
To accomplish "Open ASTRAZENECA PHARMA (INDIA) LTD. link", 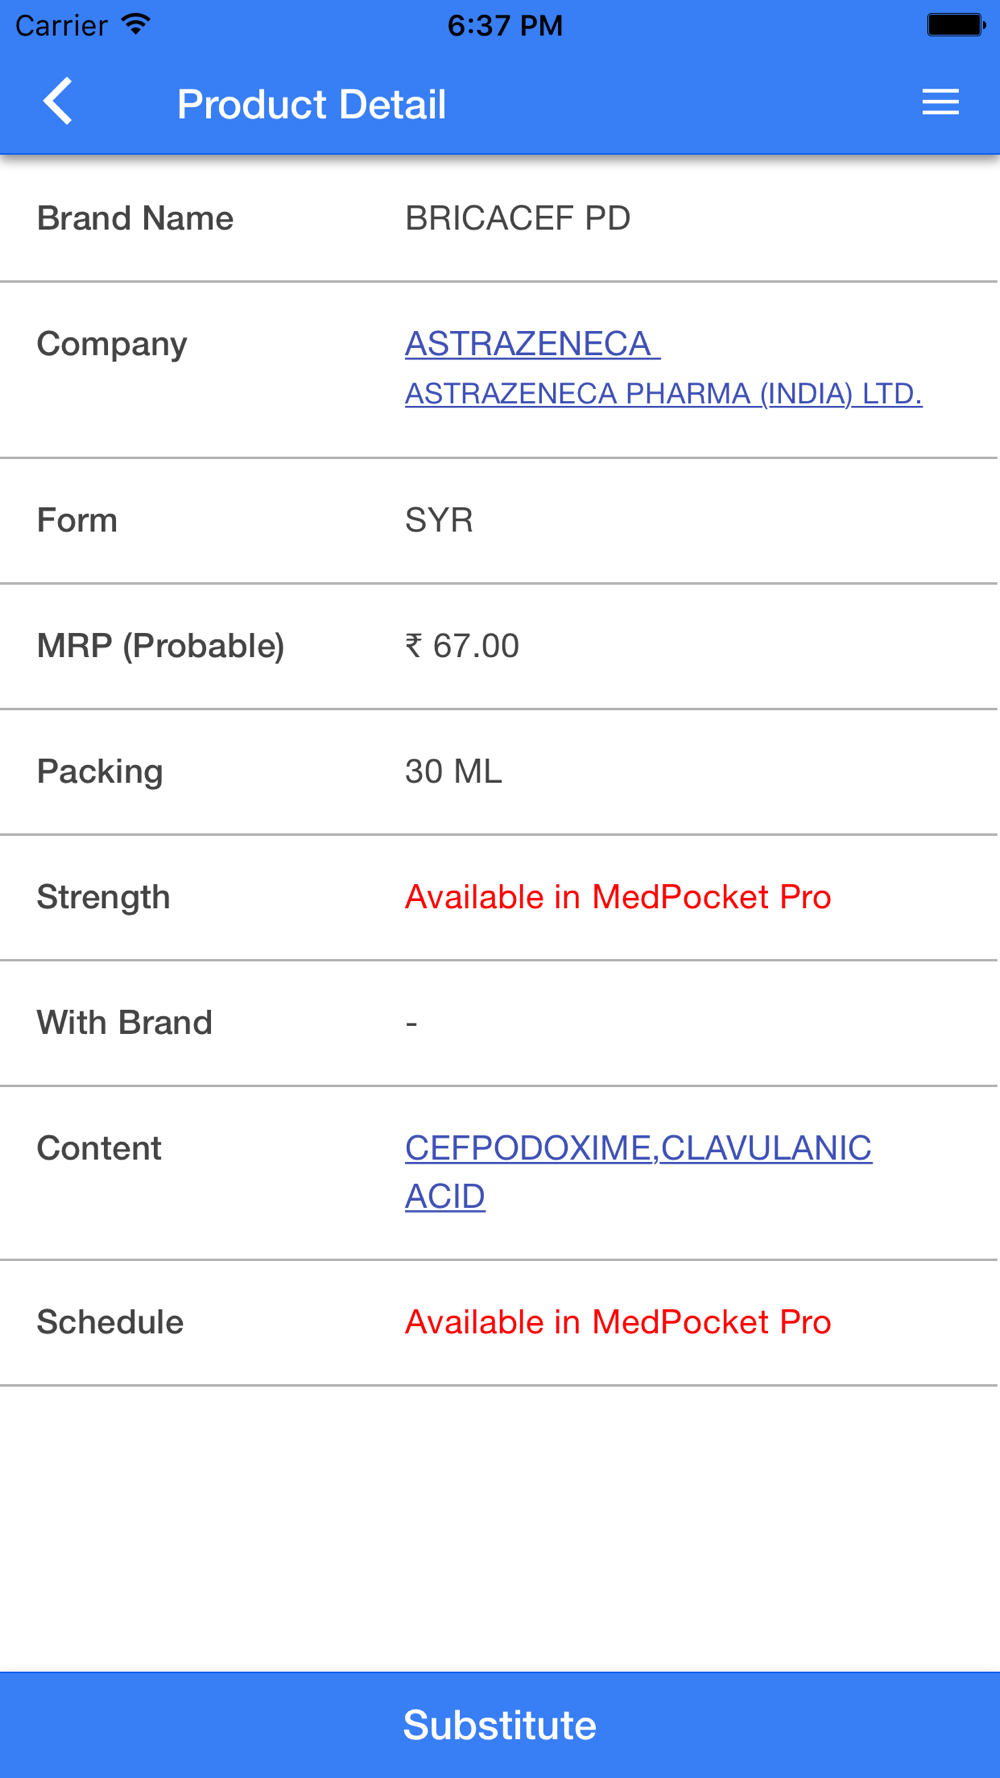I will 663,394.
